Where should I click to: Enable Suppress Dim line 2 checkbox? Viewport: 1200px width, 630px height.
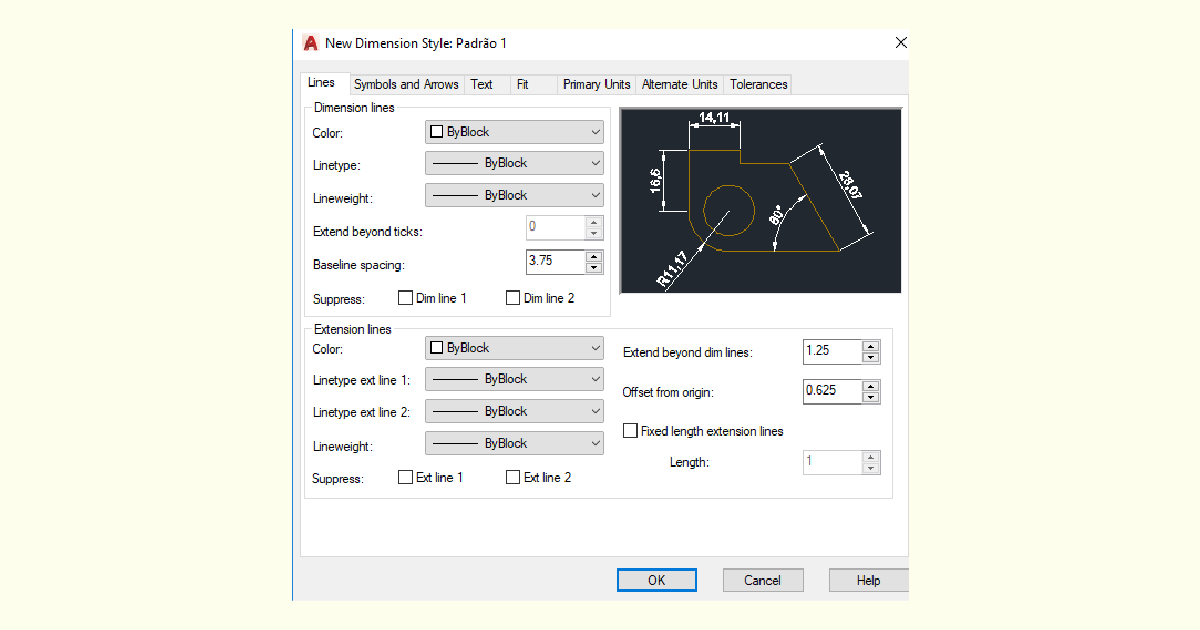point(514,298)
